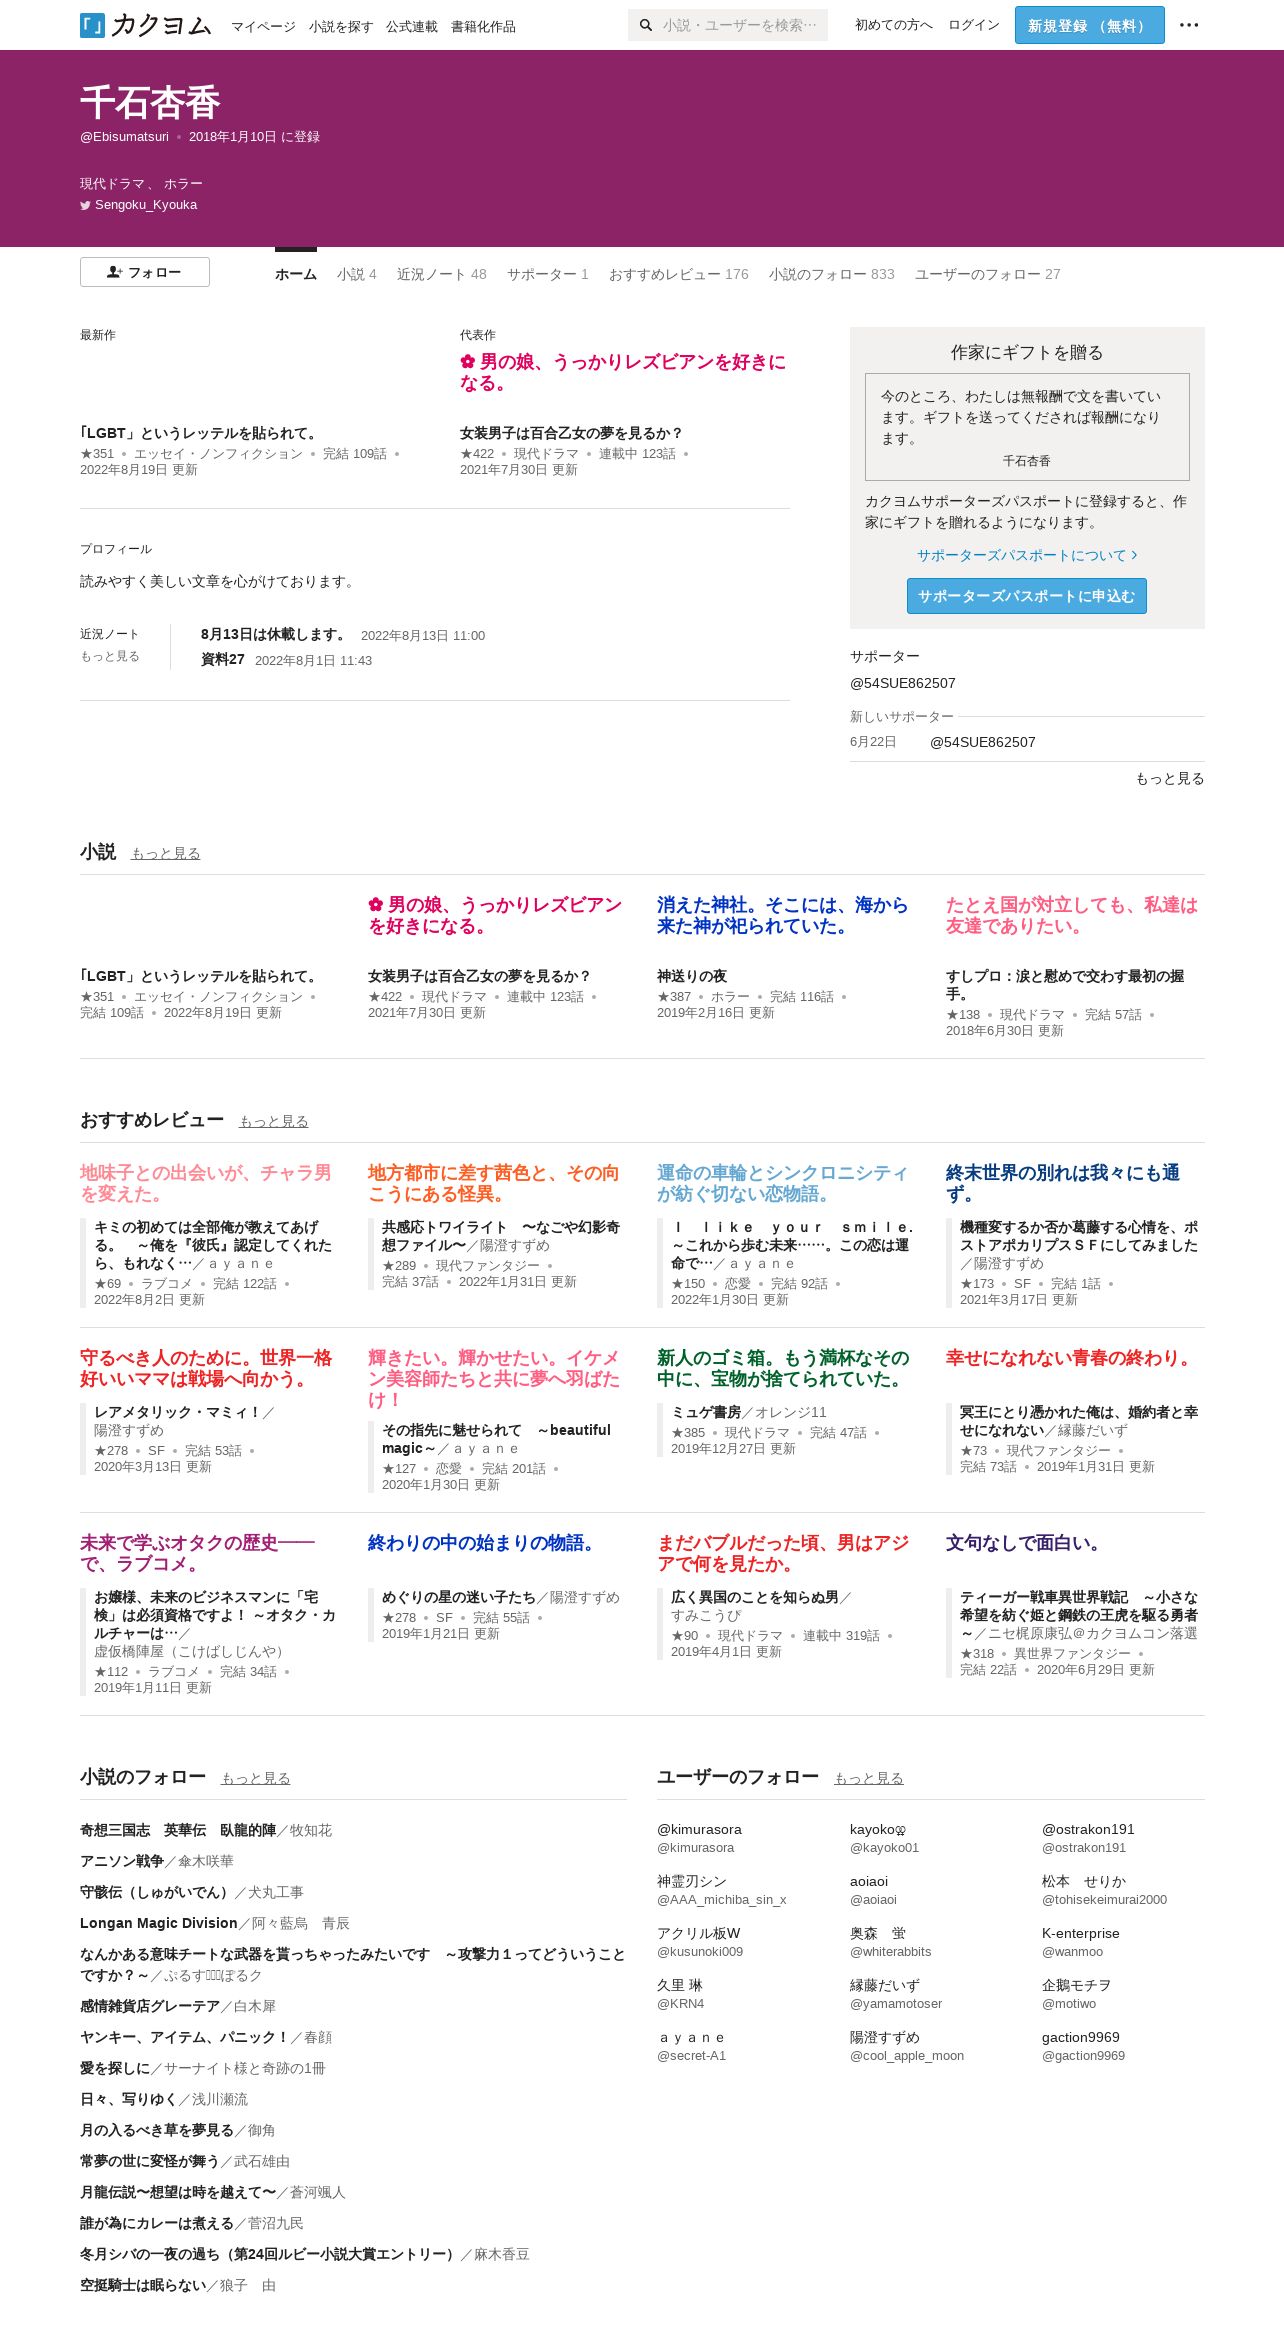Click もっと見る next to ユーザーのフォロー heading
This screenshot has height=2346, width=1284.
[869, 1778]
